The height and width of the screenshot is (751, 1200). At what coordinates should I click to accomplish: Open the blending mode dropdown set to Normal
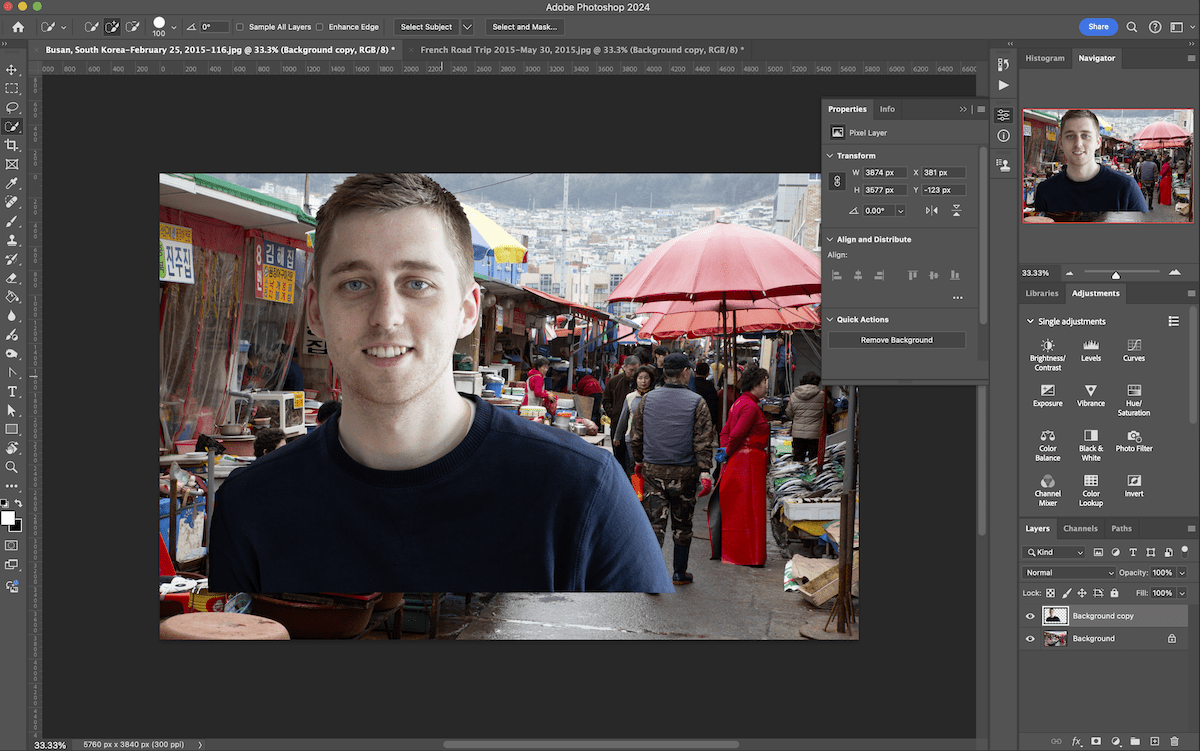click(1067, 572)
